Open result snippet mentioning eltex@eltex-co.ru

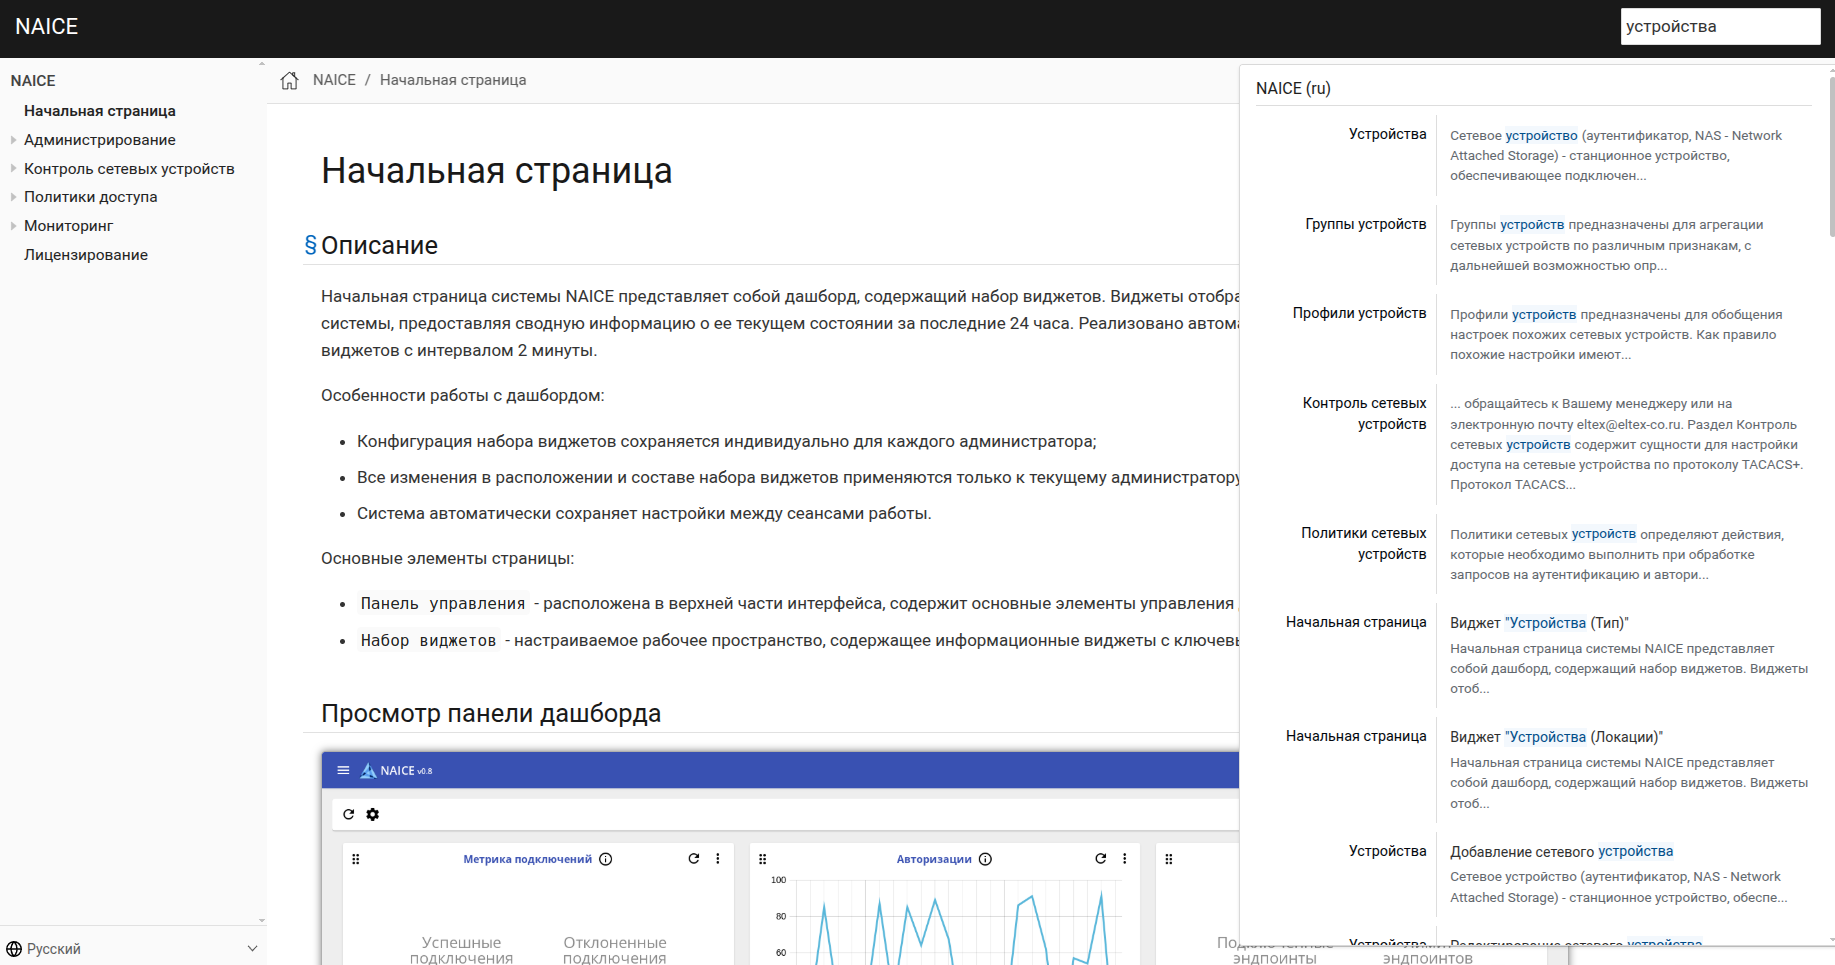(1627, 444)
